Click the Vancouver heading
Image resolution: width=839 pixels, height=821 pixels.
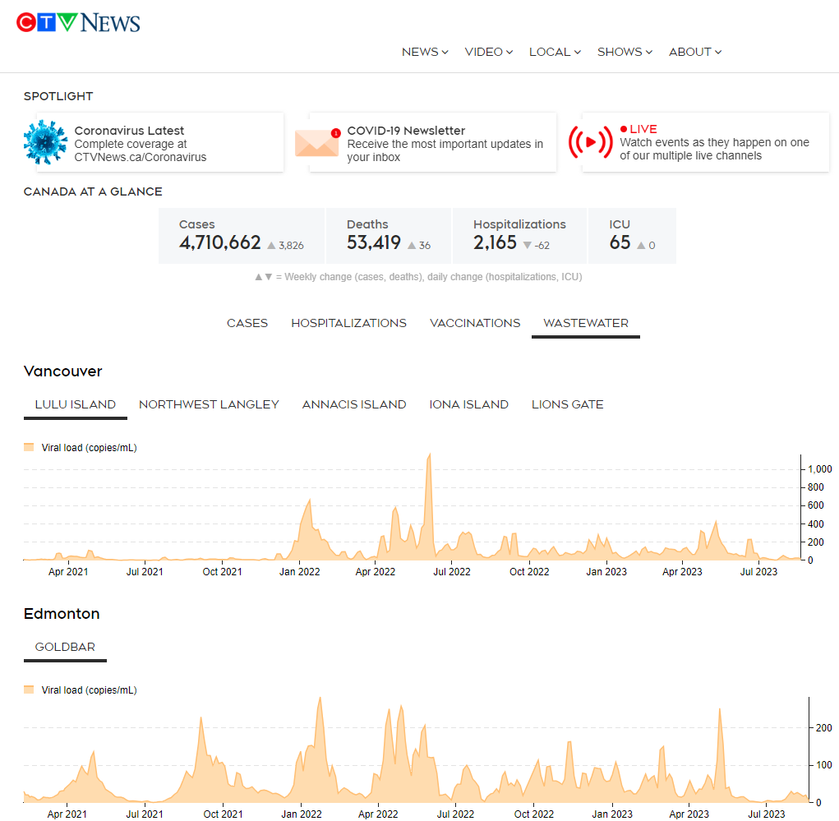[x=63, y=371]
